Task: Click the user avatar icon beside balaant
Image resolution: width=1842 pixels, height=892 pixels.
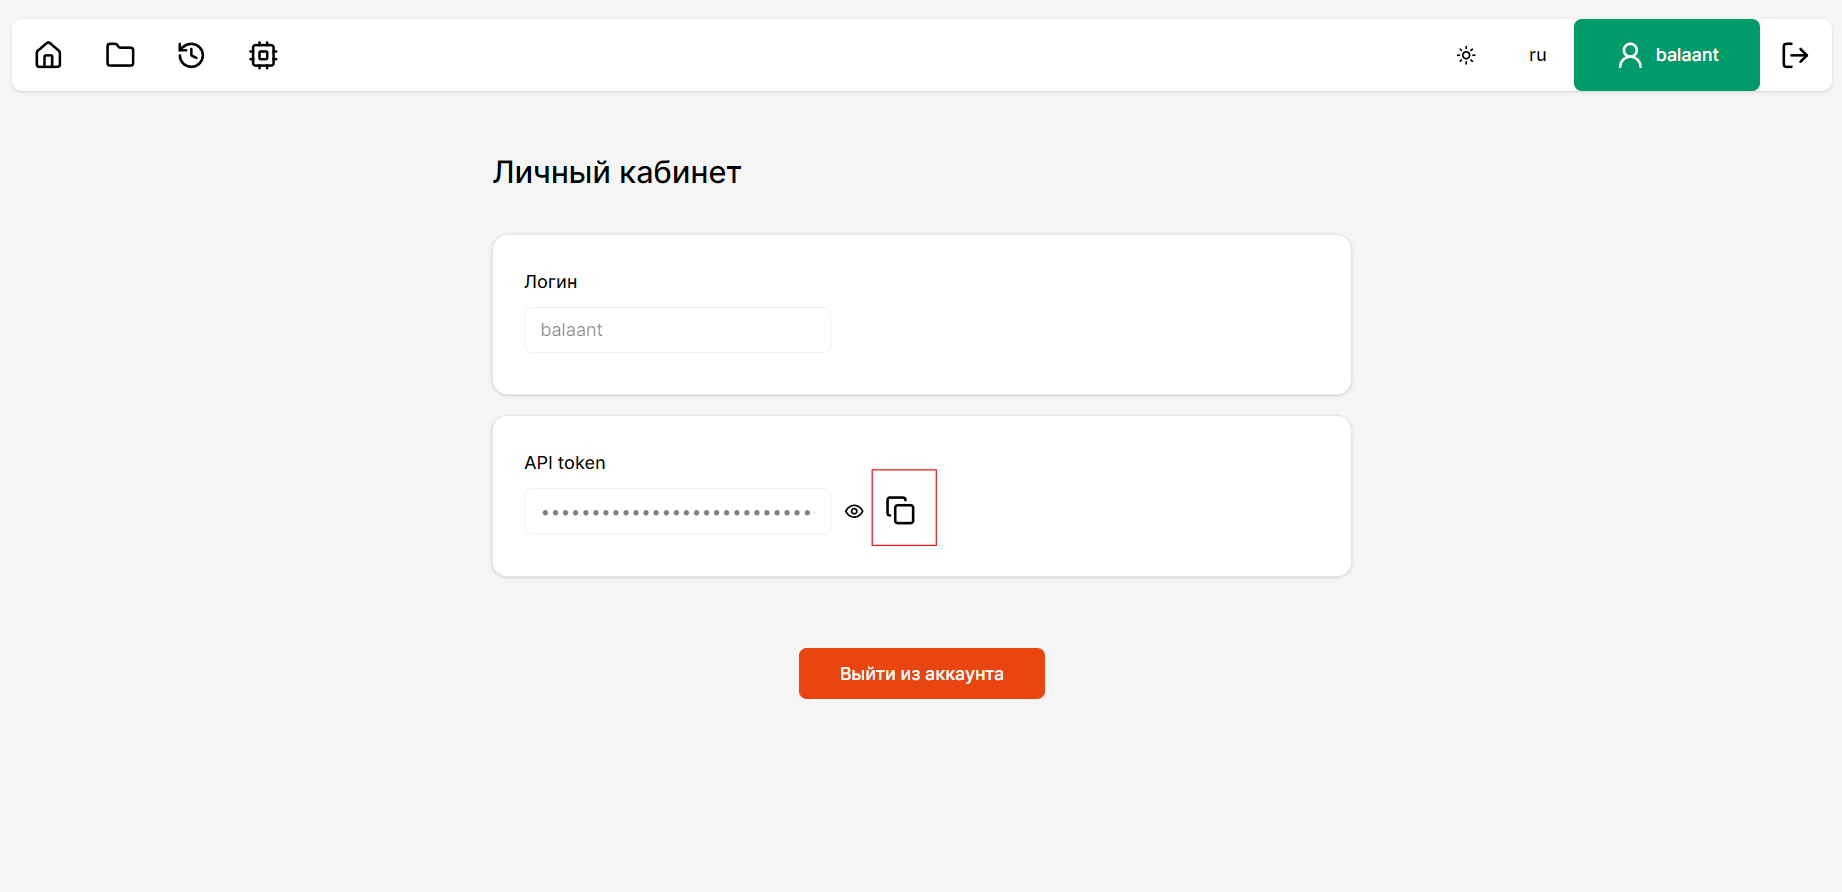Action: click(1630, 55)
